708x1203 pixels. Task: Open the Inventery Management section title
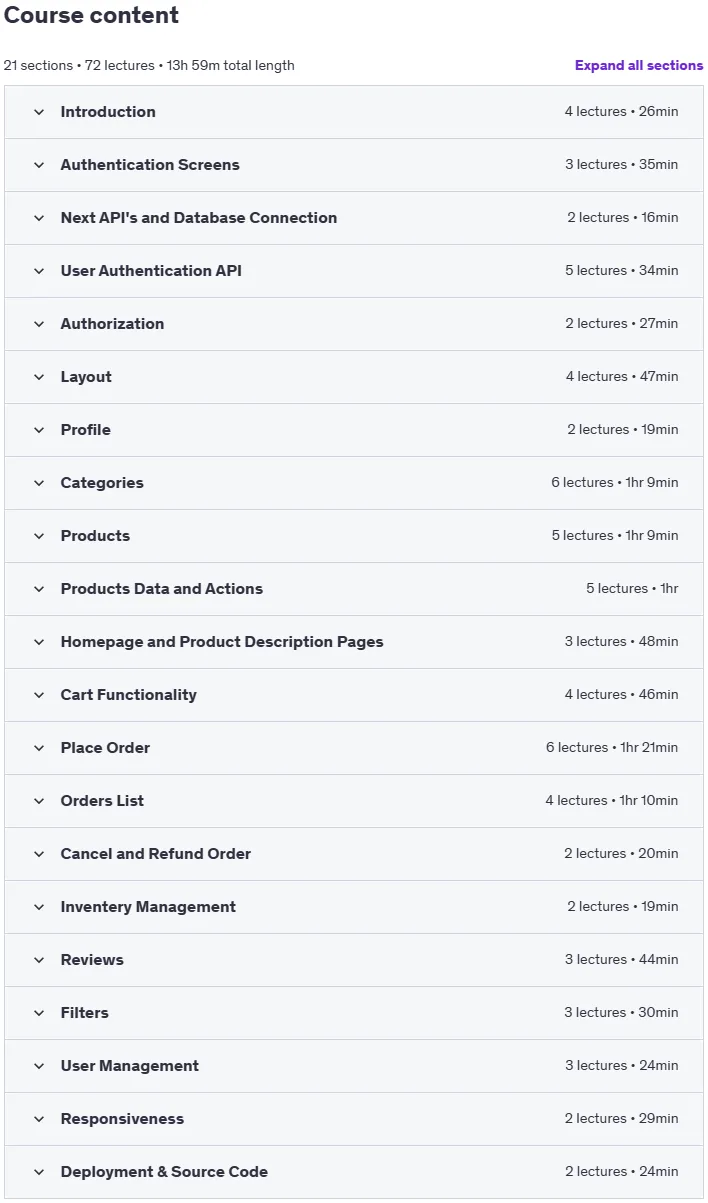click(x=148, y=907)
